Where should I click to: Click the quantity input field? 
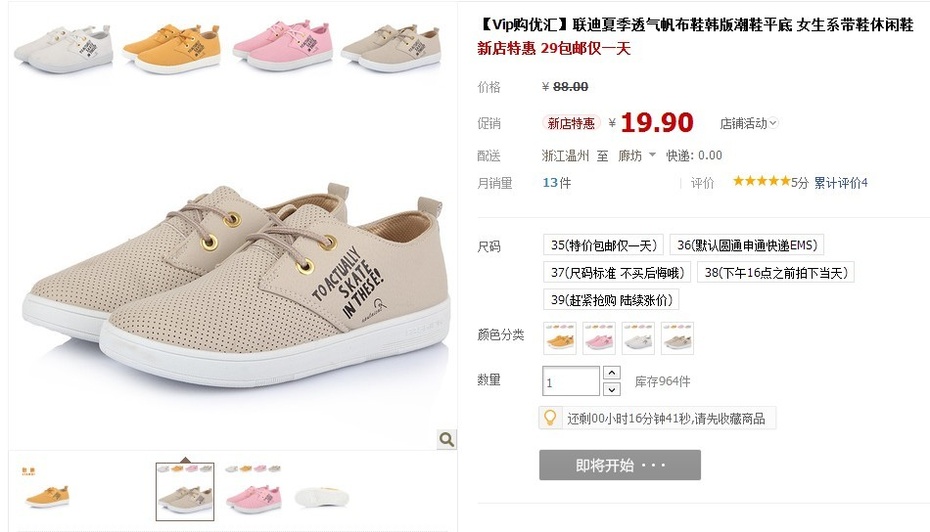[x=571, y=381]
